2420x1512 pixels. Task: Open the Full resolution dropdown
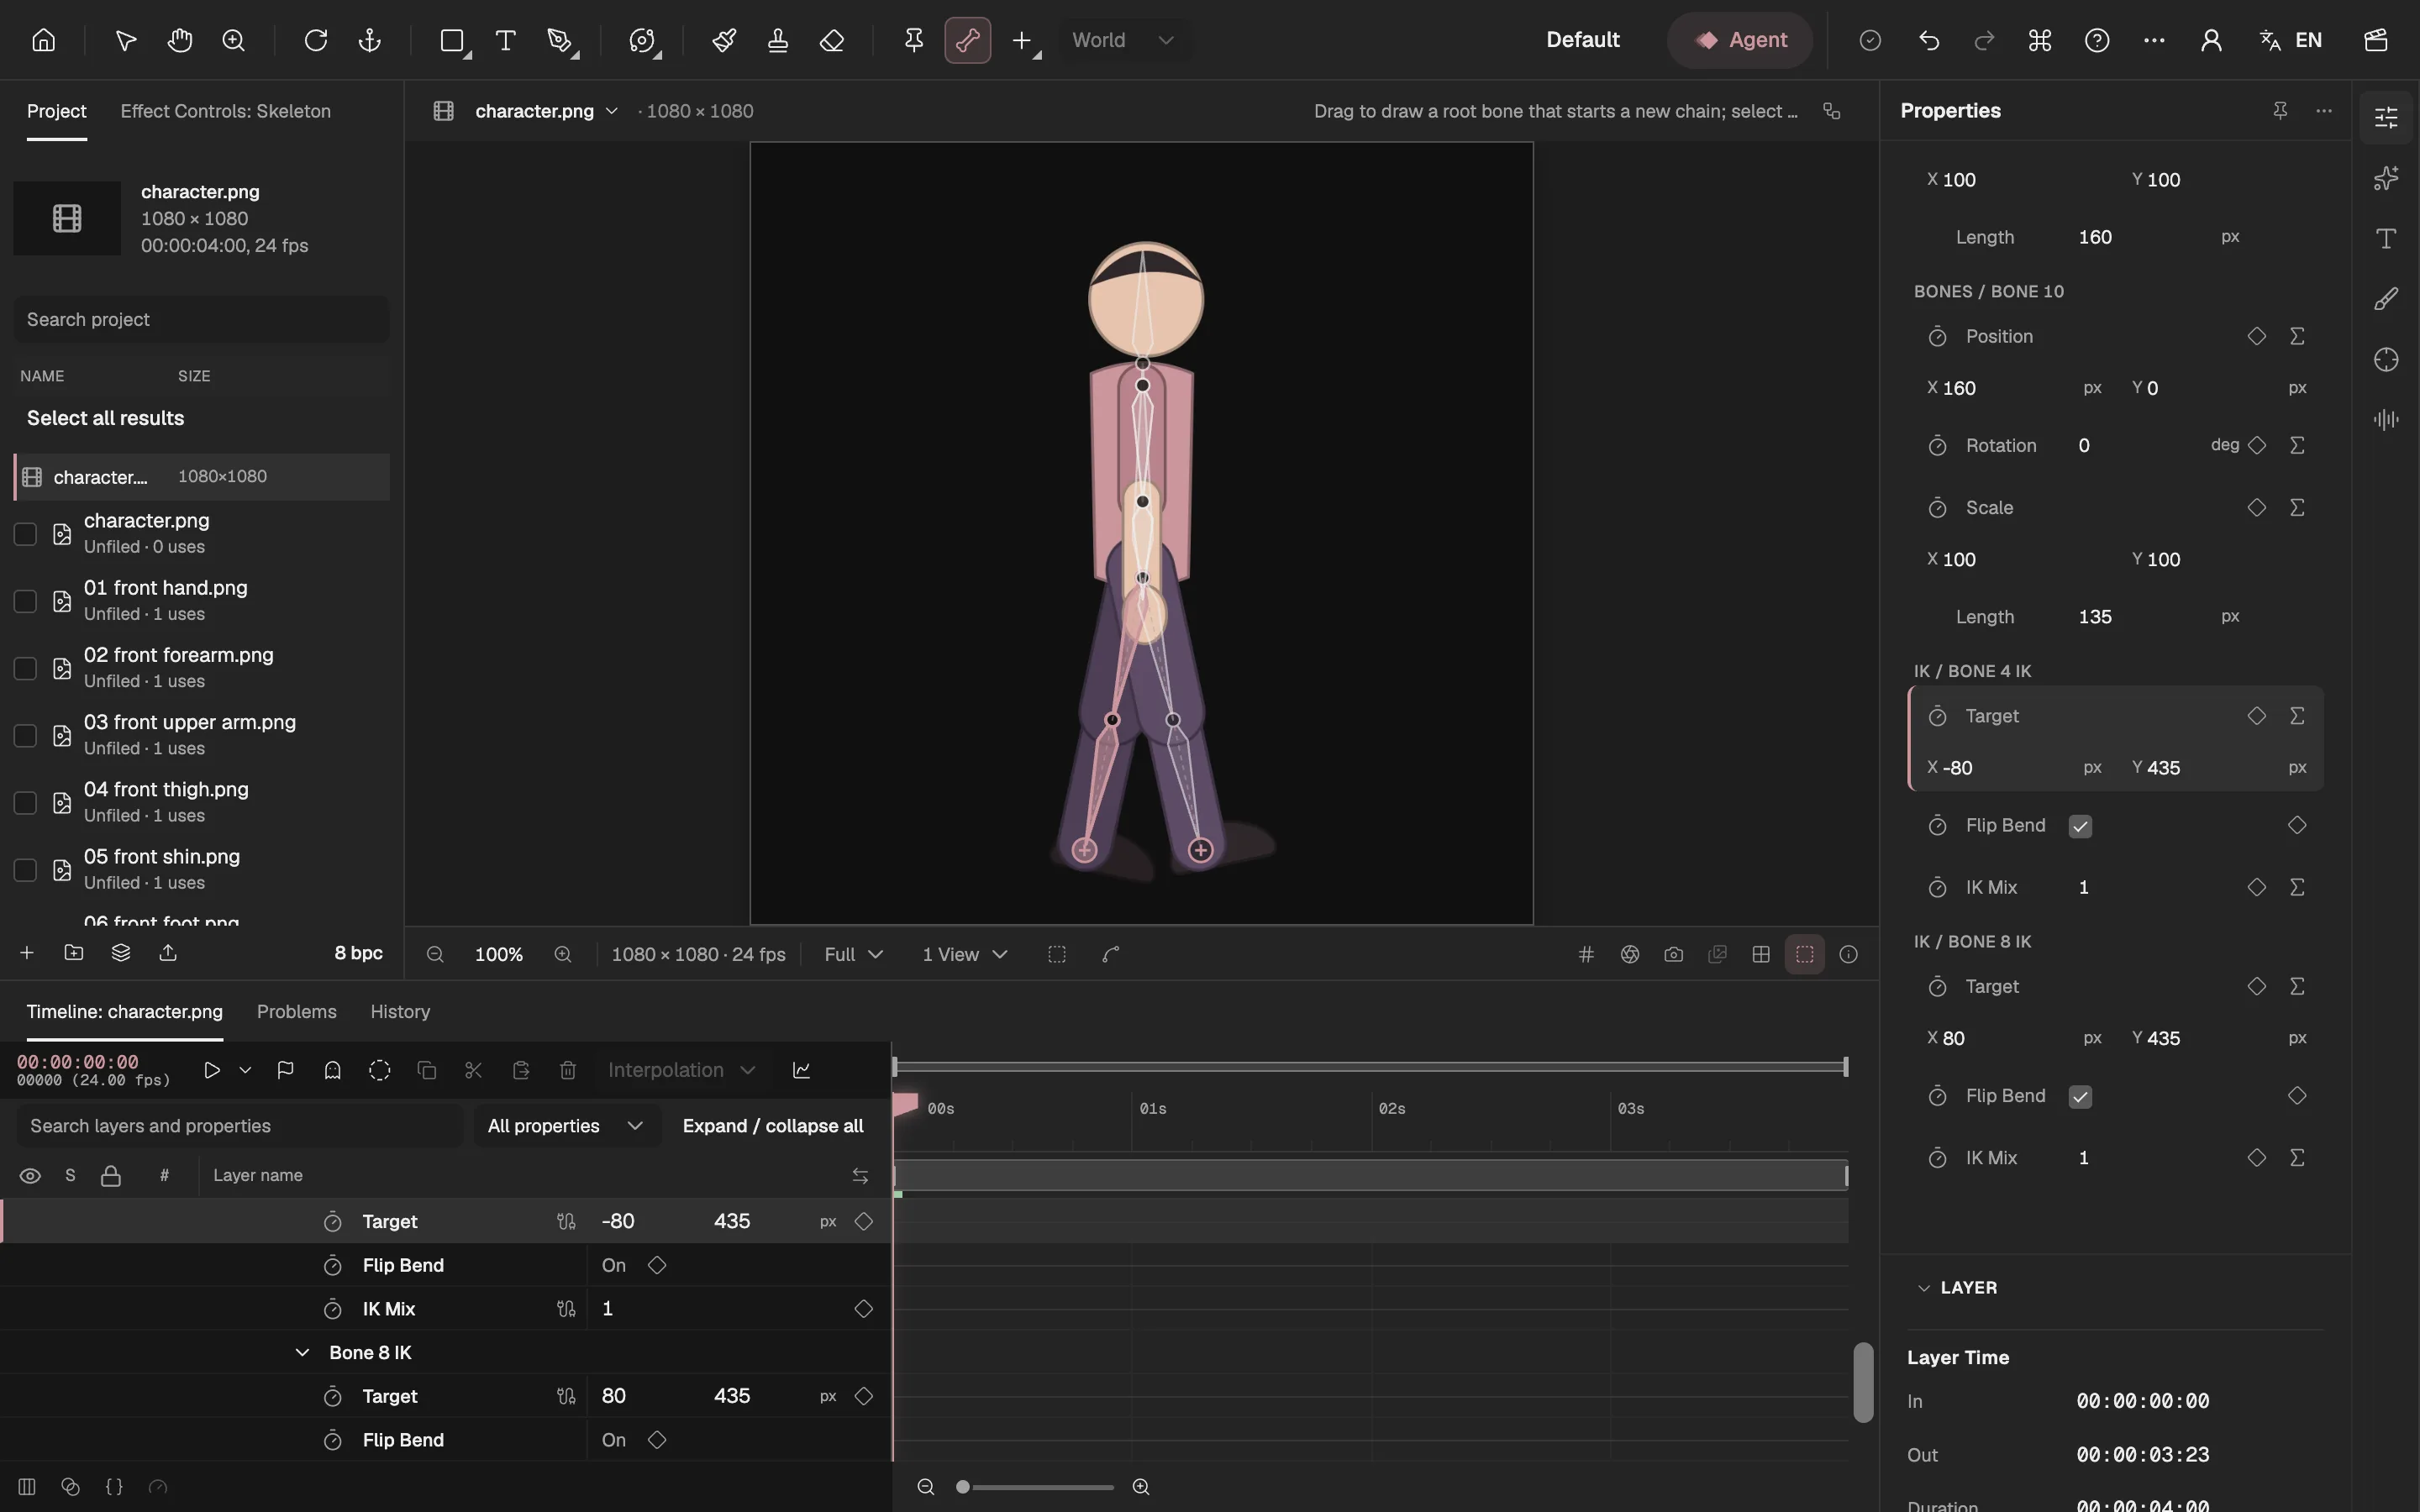[x=853, y=954]
